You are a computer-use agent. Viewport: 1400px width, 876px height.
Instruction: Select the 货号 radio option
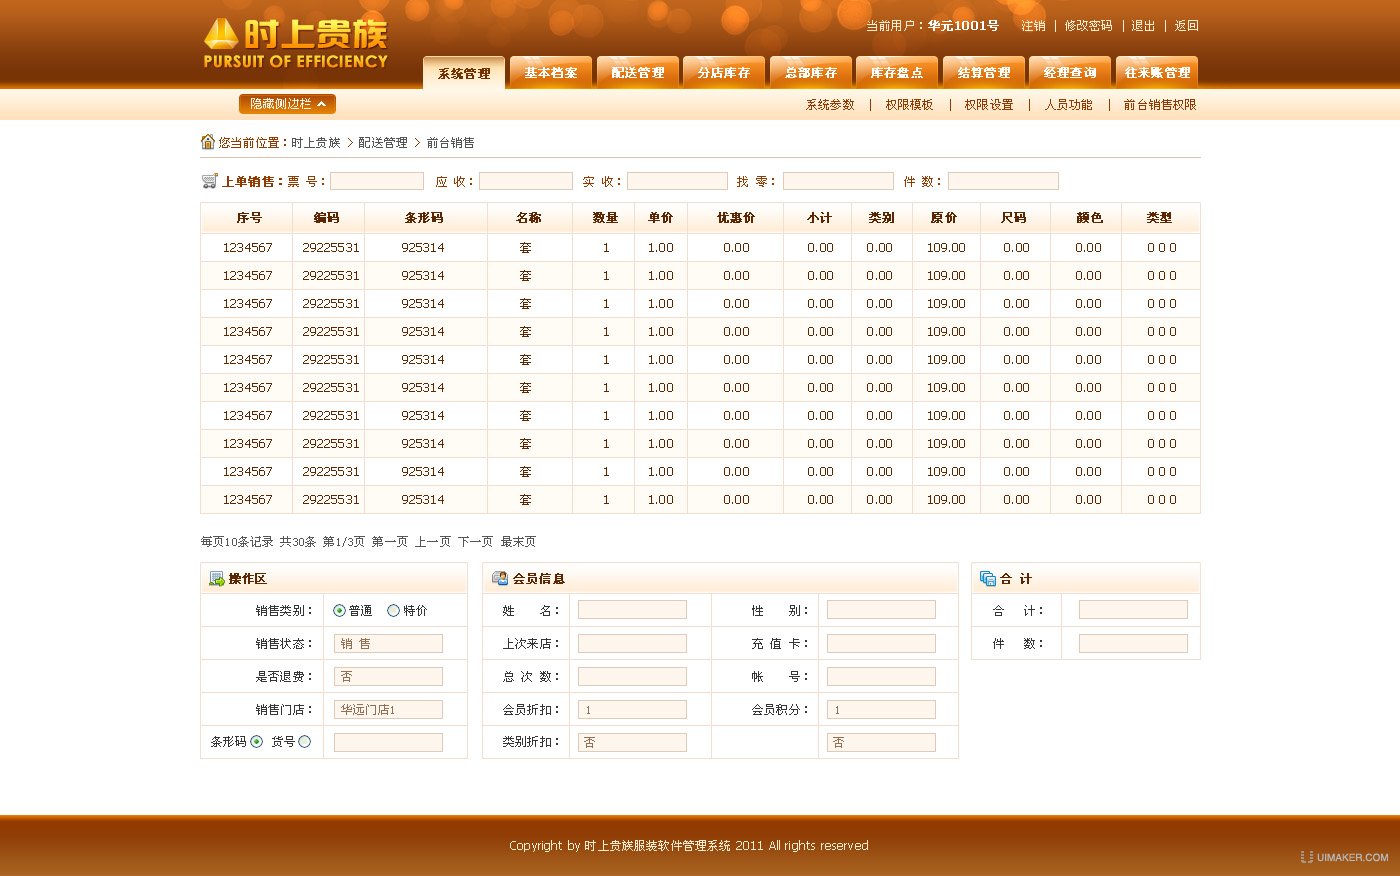[x=305, y=742]
